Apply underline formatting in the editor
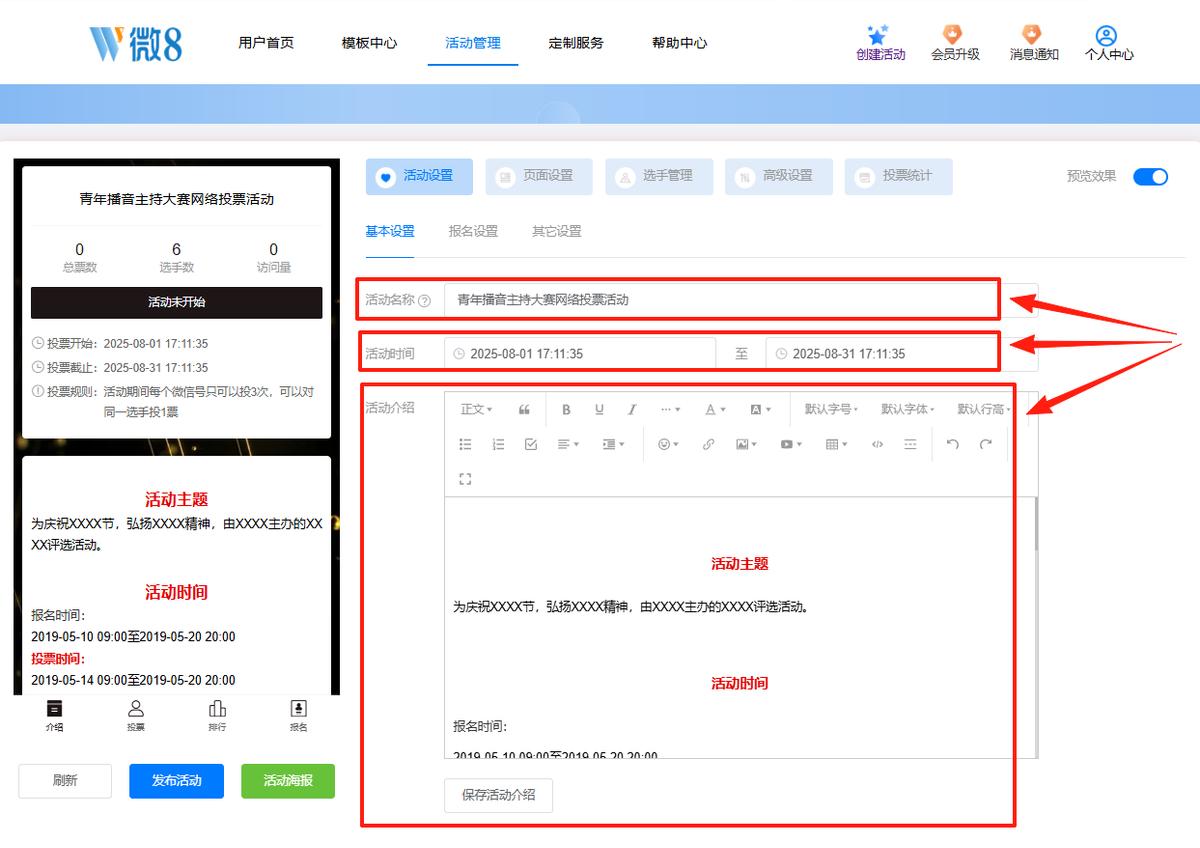 click(x=599, y=409)
